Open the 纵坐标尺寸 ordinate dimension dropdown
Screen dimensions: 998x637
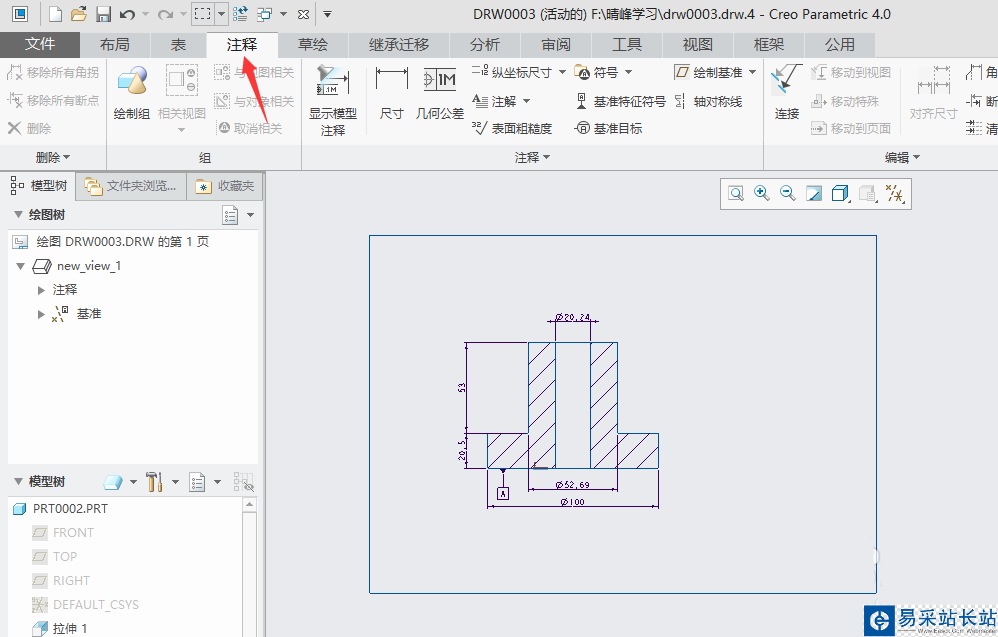(562, 73)
